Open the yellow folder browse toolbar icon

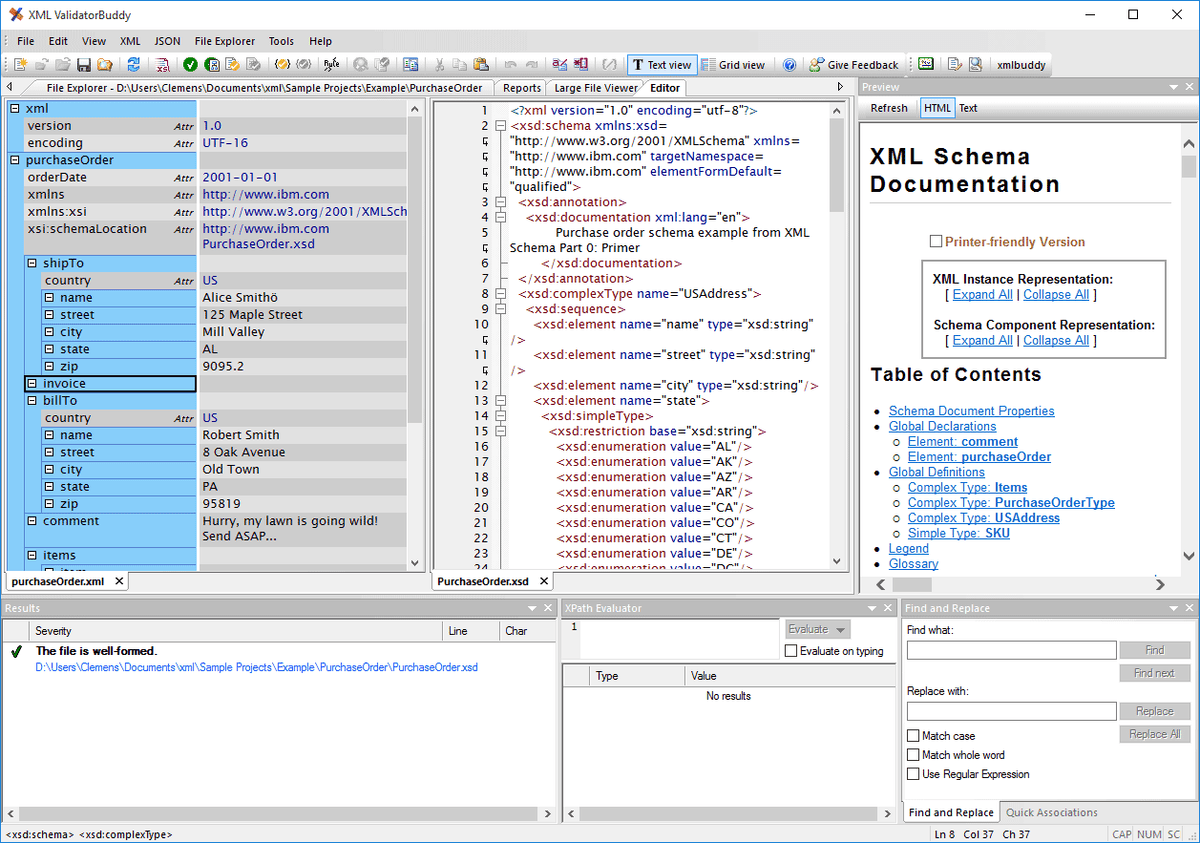point(104,65)
